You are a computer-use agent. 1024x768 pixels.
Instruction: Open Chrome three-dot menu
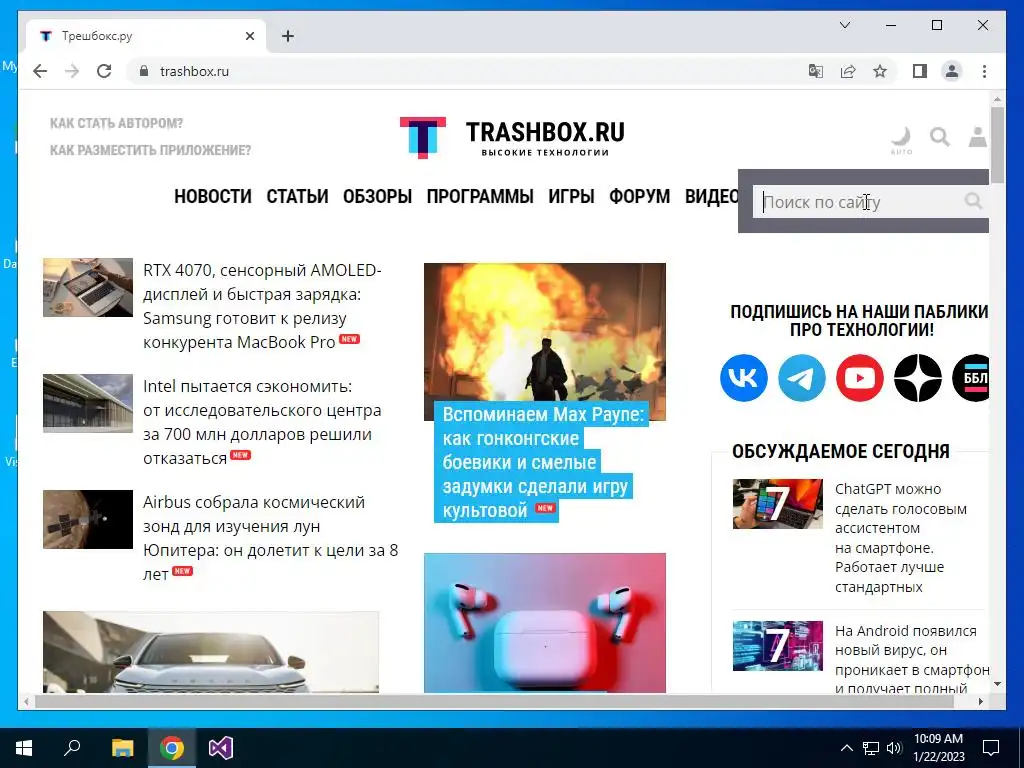pyautogui.click(x=984, y=71)
